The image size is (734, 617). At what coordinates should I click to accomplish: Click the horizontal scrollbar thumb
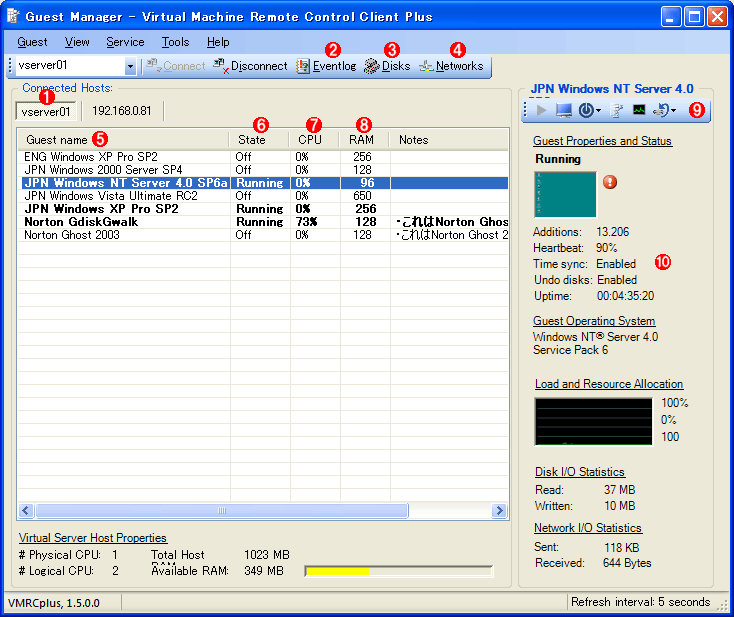pos(222,510)
